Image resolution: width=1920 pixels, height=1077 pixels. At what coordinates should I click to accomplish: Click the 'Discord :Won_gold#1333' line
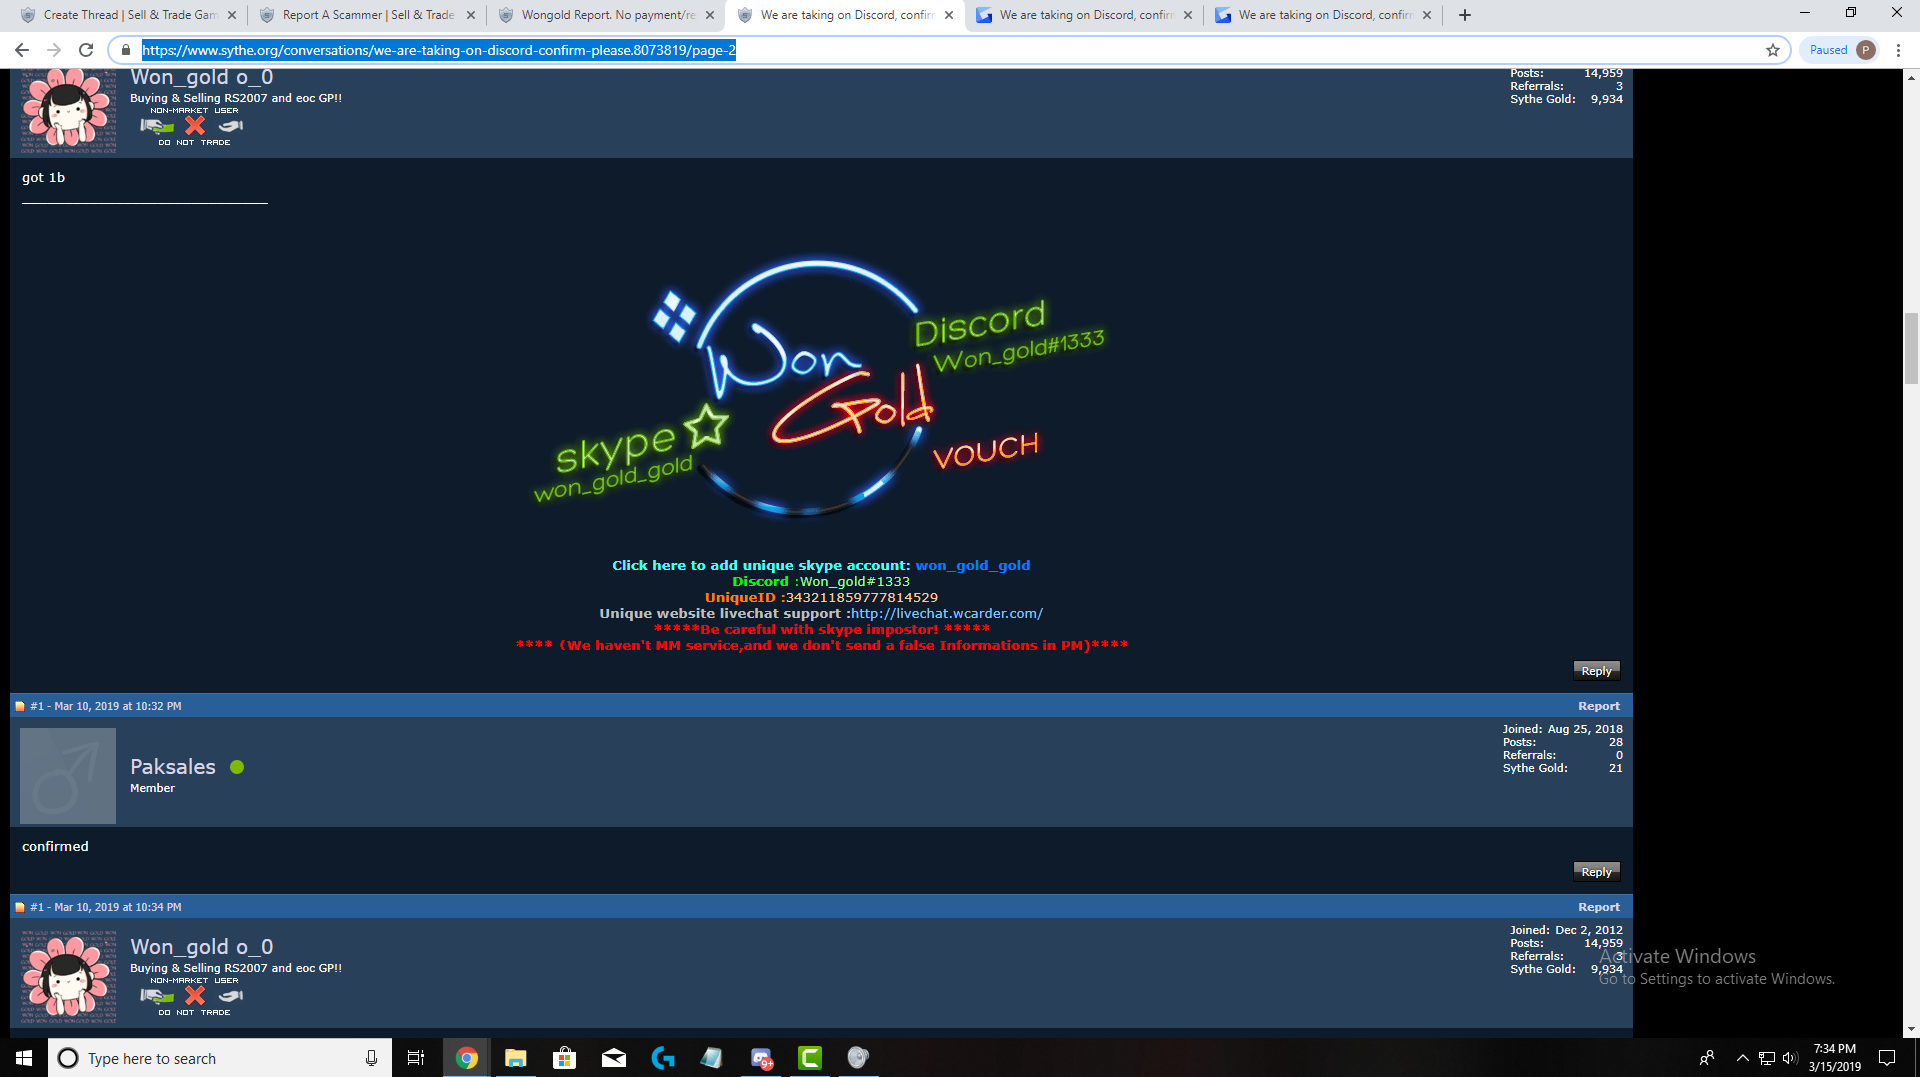[x=821, y=581]
